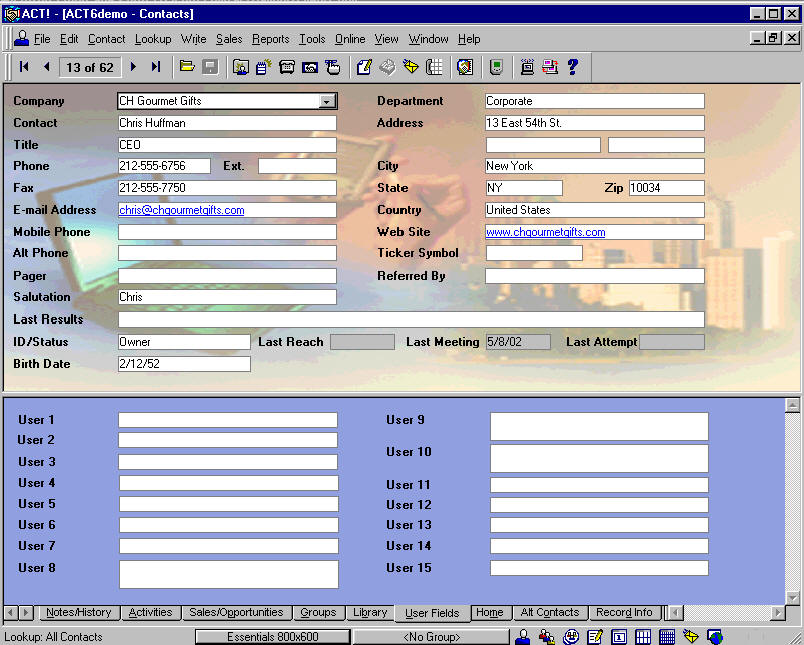The width and height of the screenshot is (804, 645).
Task: Open Task List icon in status bar
Action: 595,637
